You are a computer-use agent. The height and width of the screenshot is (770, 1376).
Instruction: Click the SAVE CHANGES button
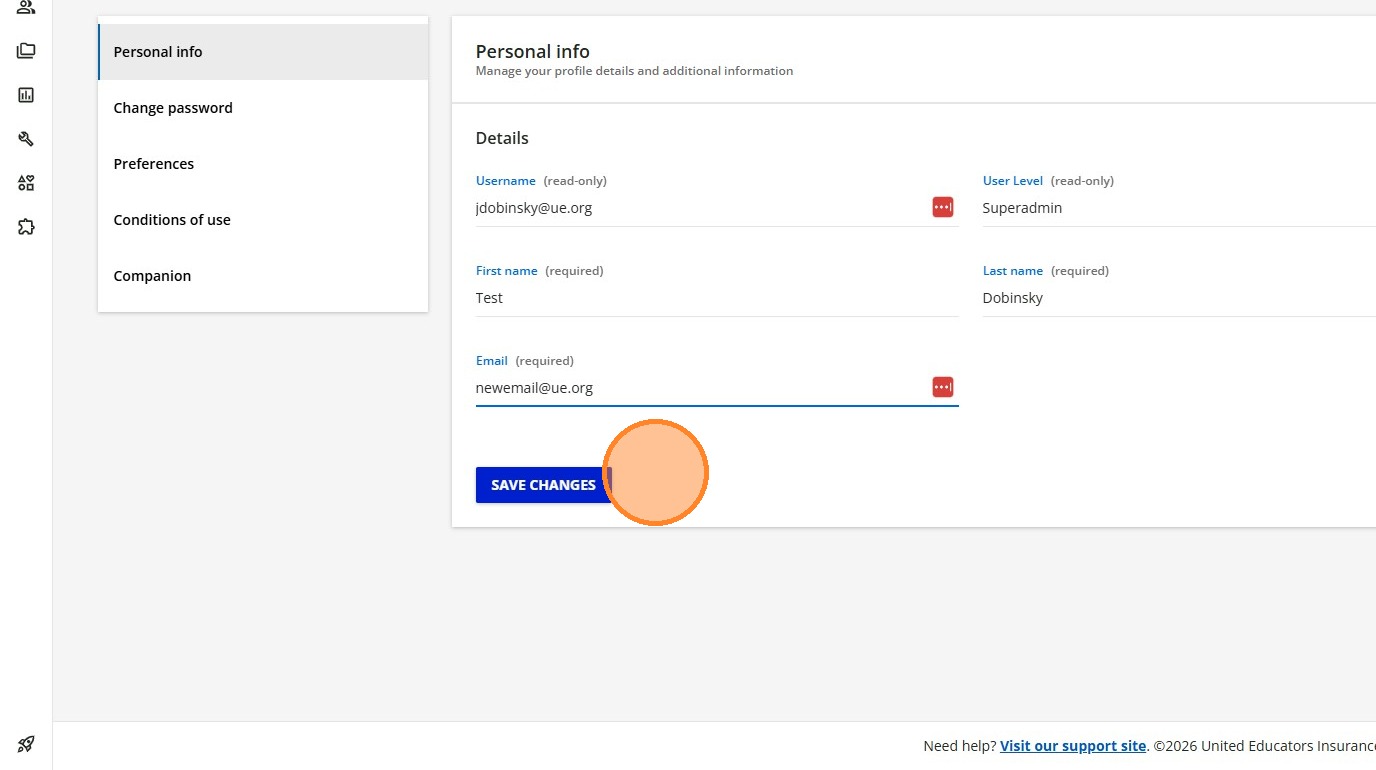click(543, 485)
